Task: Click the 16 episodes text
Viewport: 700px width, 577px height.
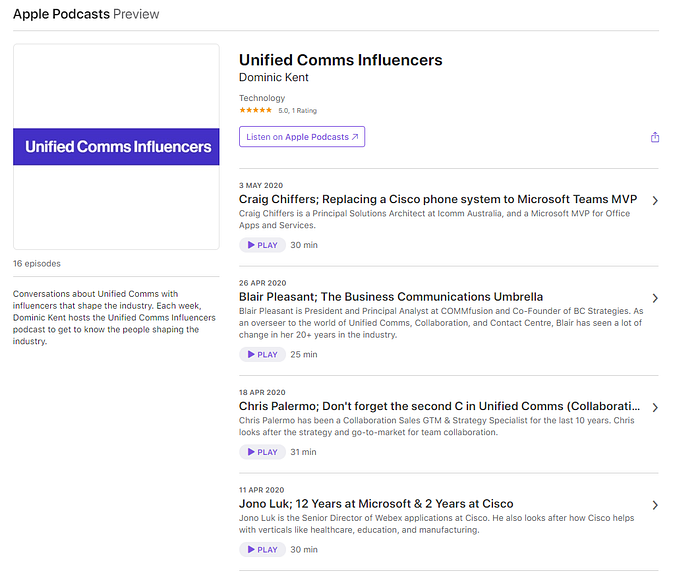Action: [x=37, y=263]
